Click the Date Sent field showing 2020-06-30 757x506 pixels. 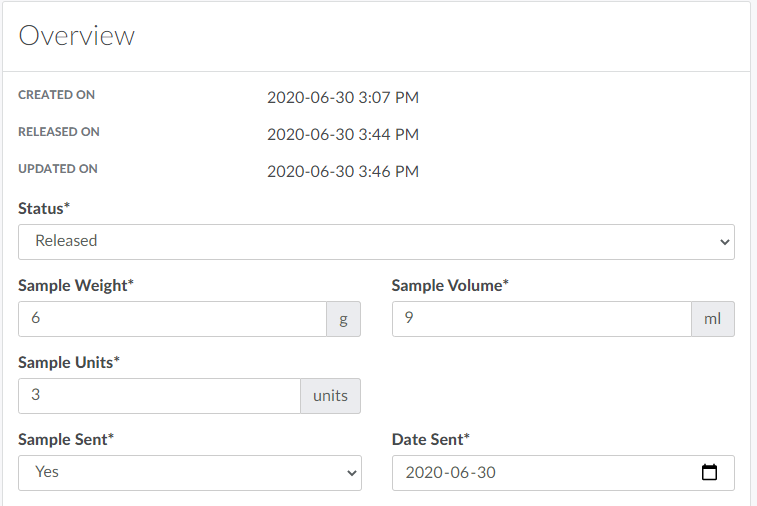[540, 473]
